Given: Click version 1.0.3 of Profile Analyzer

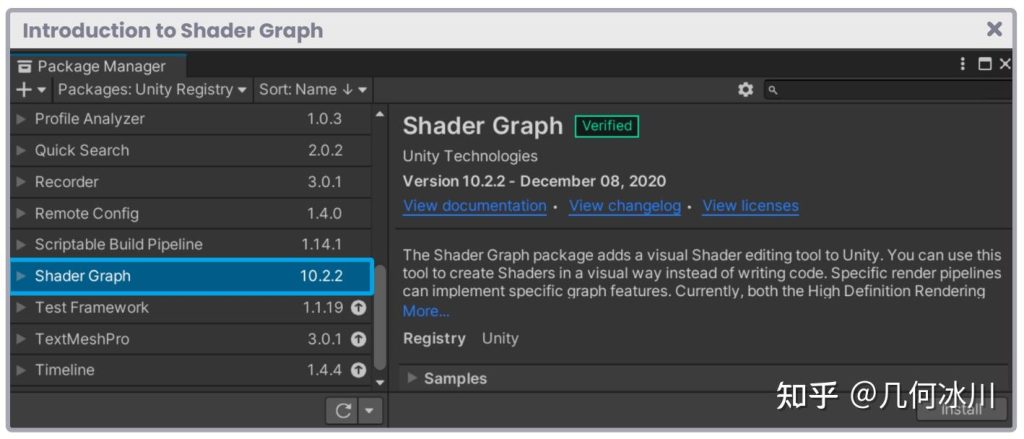Looking at the screenshot, I should tap(325, 119).
